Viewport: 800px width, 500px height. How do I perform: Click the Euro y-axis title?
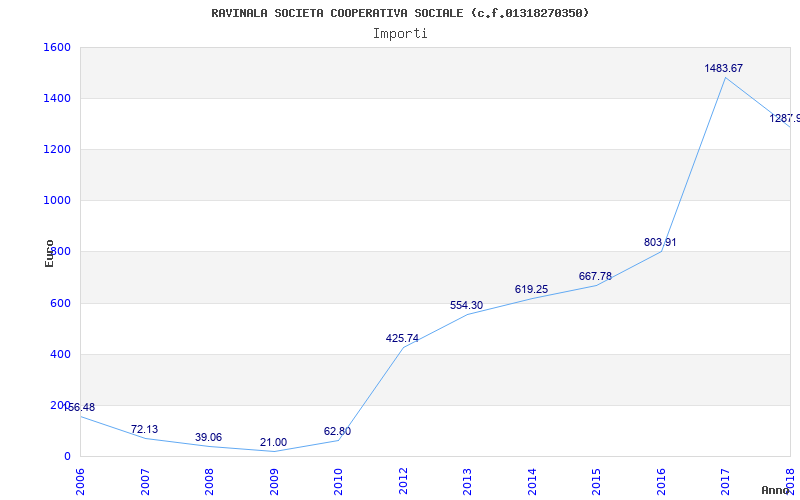pyautogui.click(x=49, y=253)
